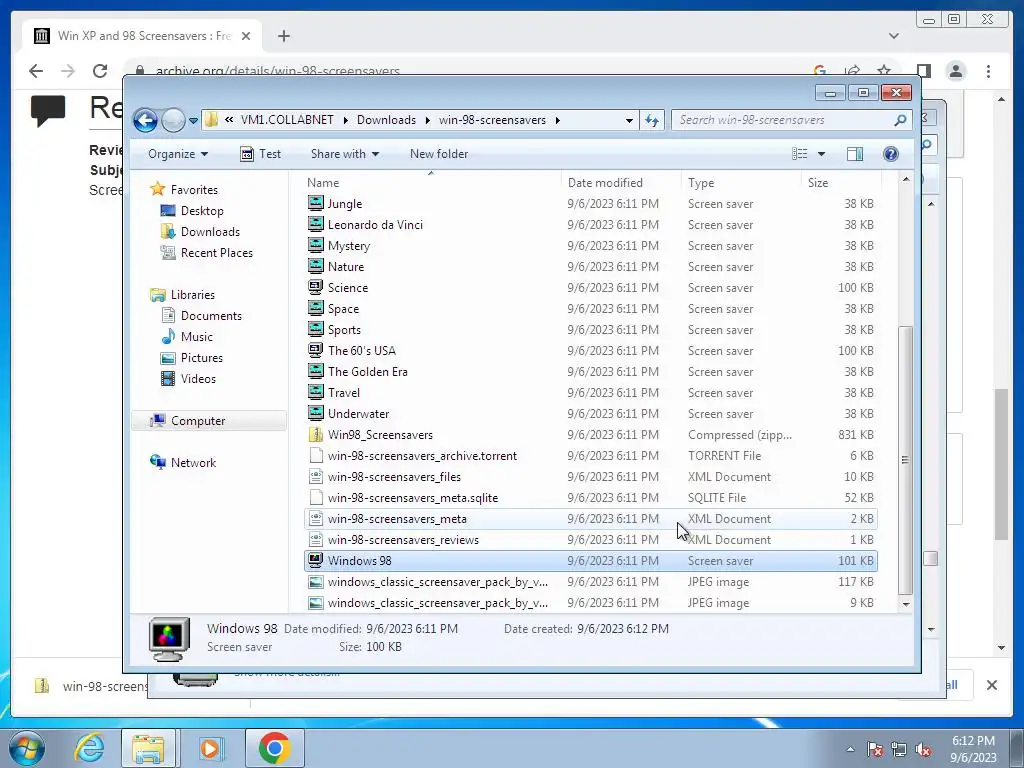Select the Science screen saver icon
The height and width of the screenshot is (768, 1024).
[x=315, y=287]
